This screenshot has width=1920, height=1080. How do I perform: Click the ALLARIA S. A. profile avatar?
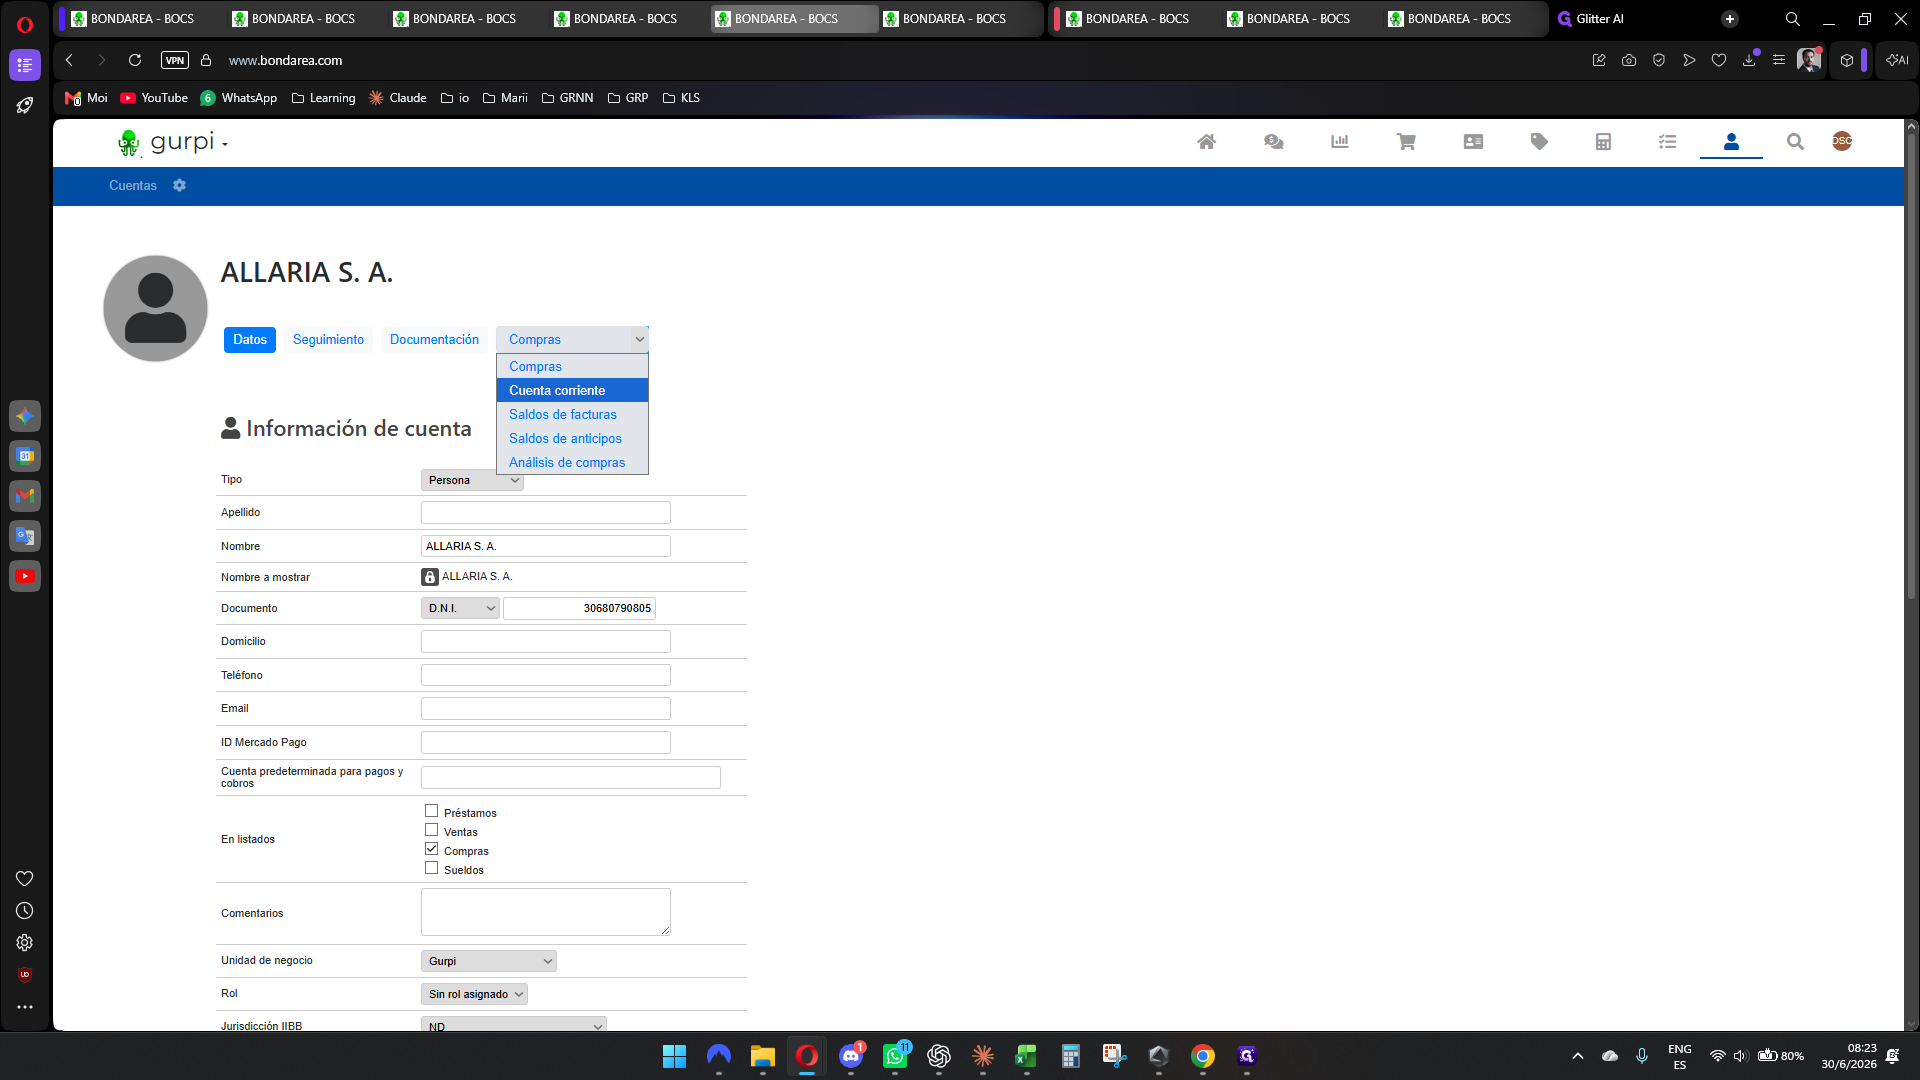[x=155, y=308]
